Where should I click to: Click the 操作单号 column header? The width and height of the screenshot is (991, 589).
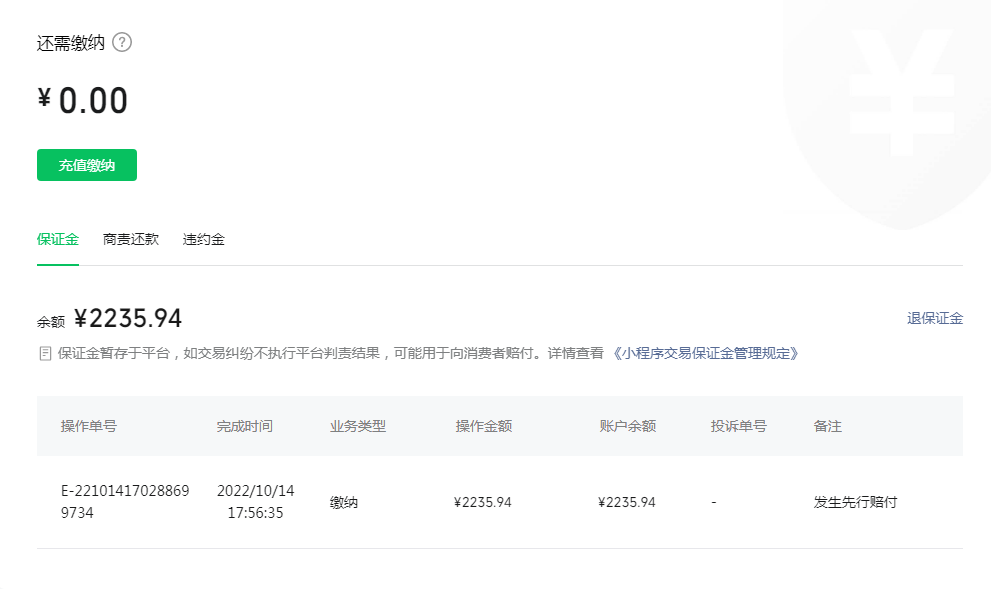88,426
